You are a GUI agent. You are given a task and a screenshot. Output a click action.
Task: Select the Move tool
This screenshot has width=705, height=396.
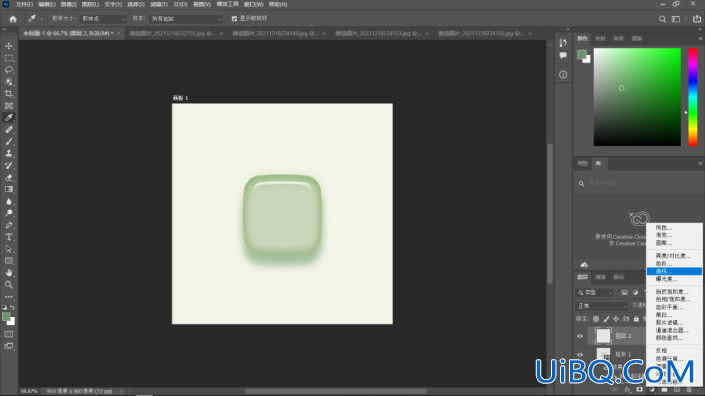click(9, 46)
